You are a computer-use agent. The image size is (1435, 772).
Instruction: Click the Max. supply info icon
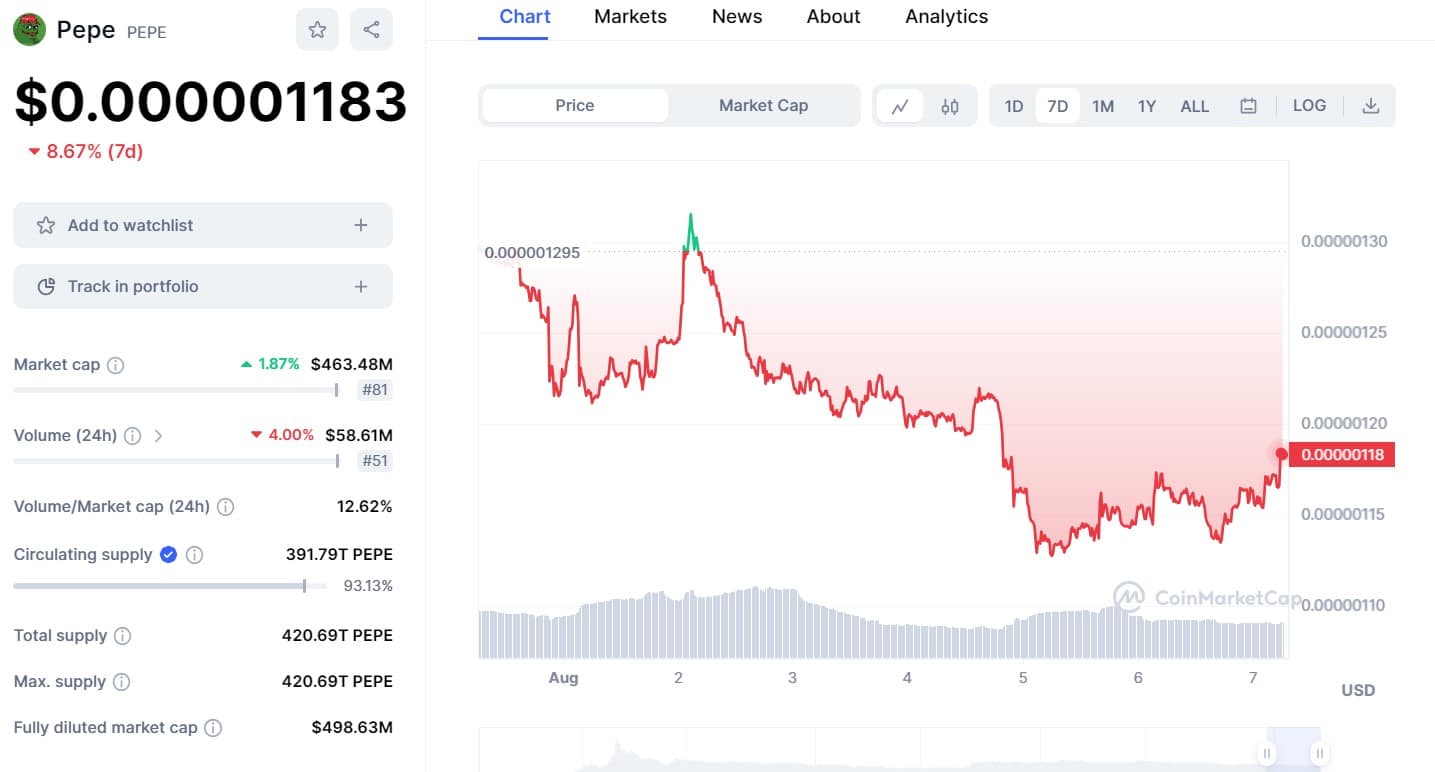(x=121, y=682)
